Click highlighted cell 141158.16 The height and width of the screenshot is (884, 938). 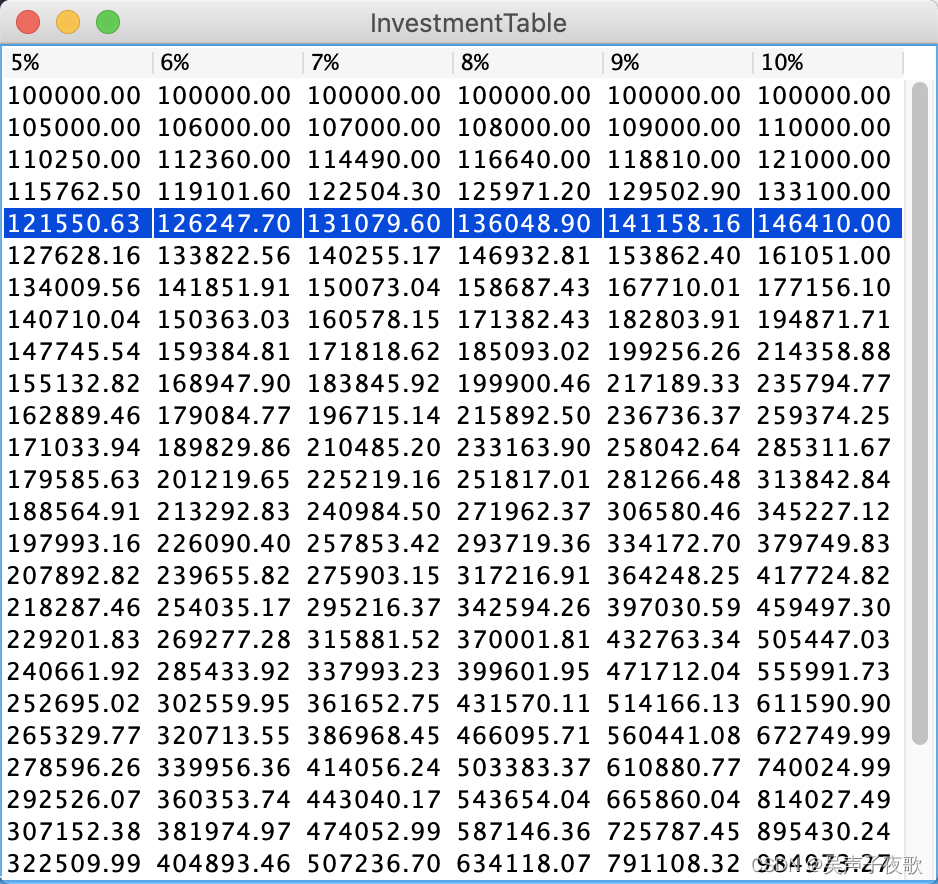tap(678, 223)
